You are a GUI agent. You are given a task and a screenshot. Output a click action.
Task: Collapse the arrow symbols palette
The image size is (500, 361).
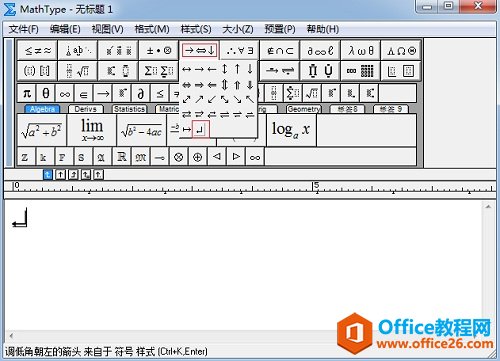tap(199, 51)
